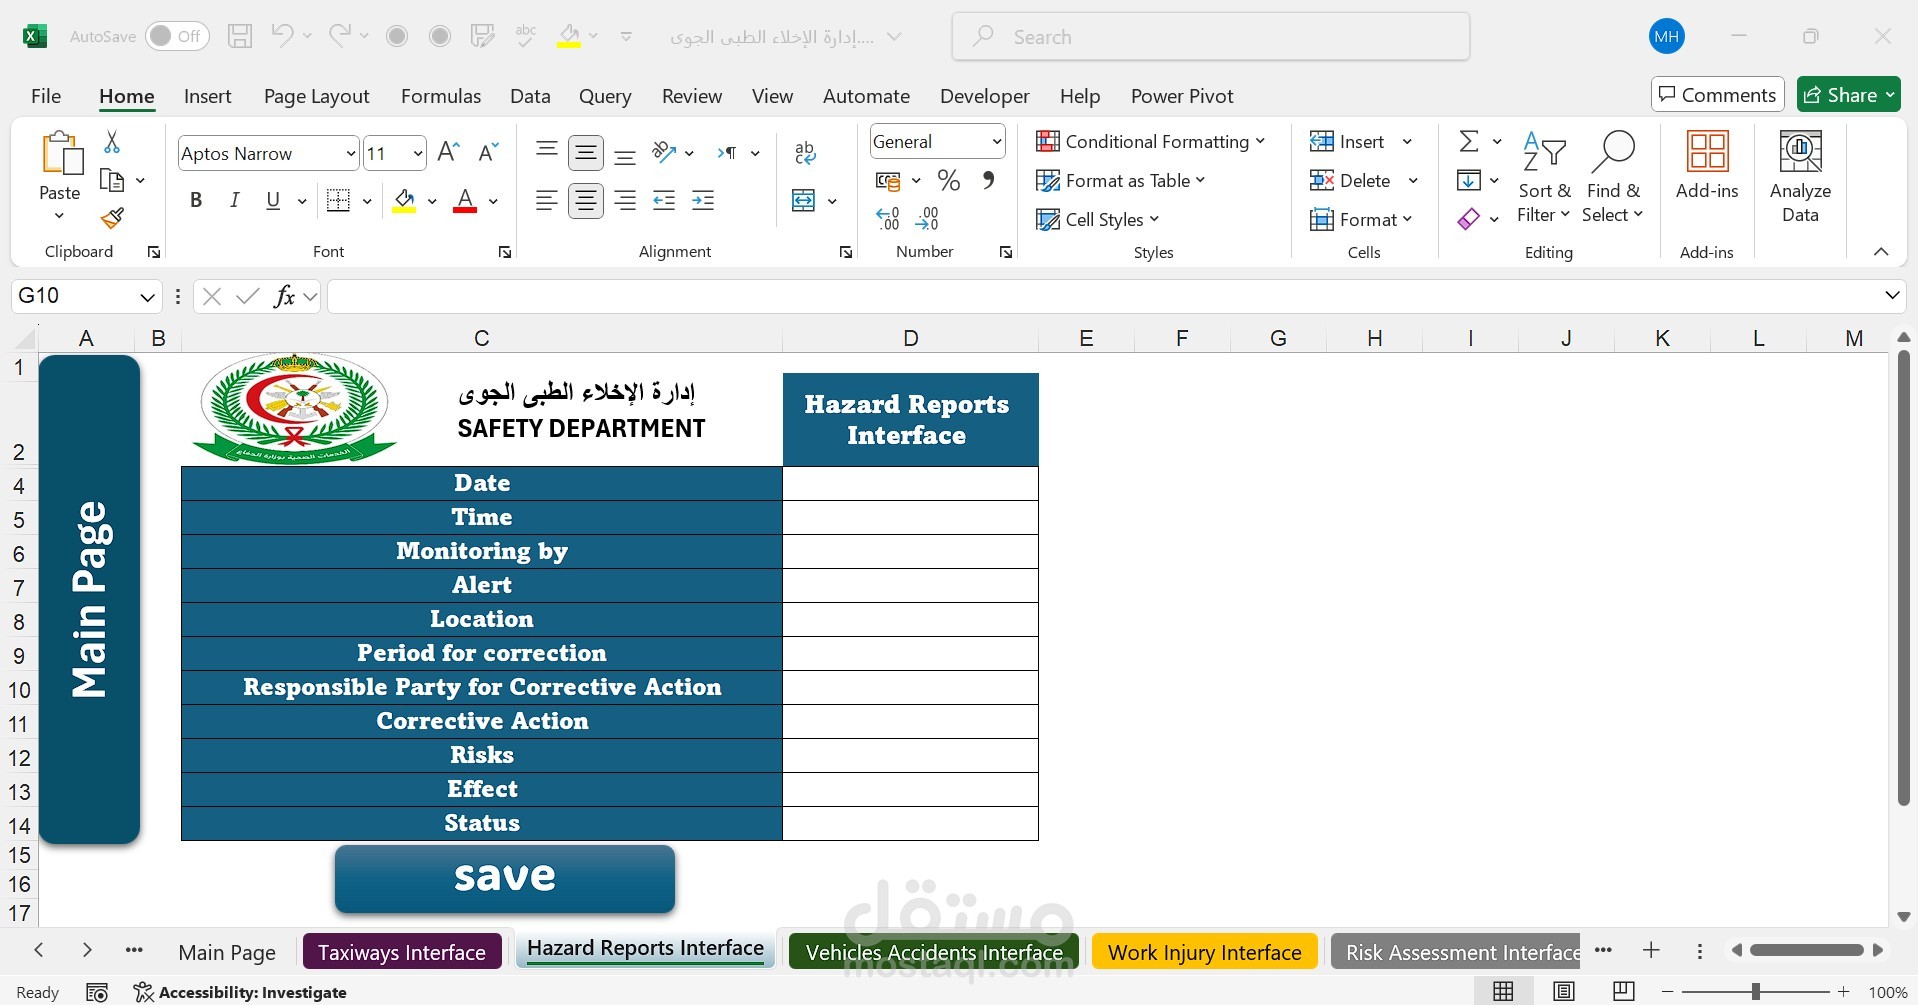The image size is (1918, 1005).
Task: Click the Clear eraser icon
Action: click(1469, 218)
